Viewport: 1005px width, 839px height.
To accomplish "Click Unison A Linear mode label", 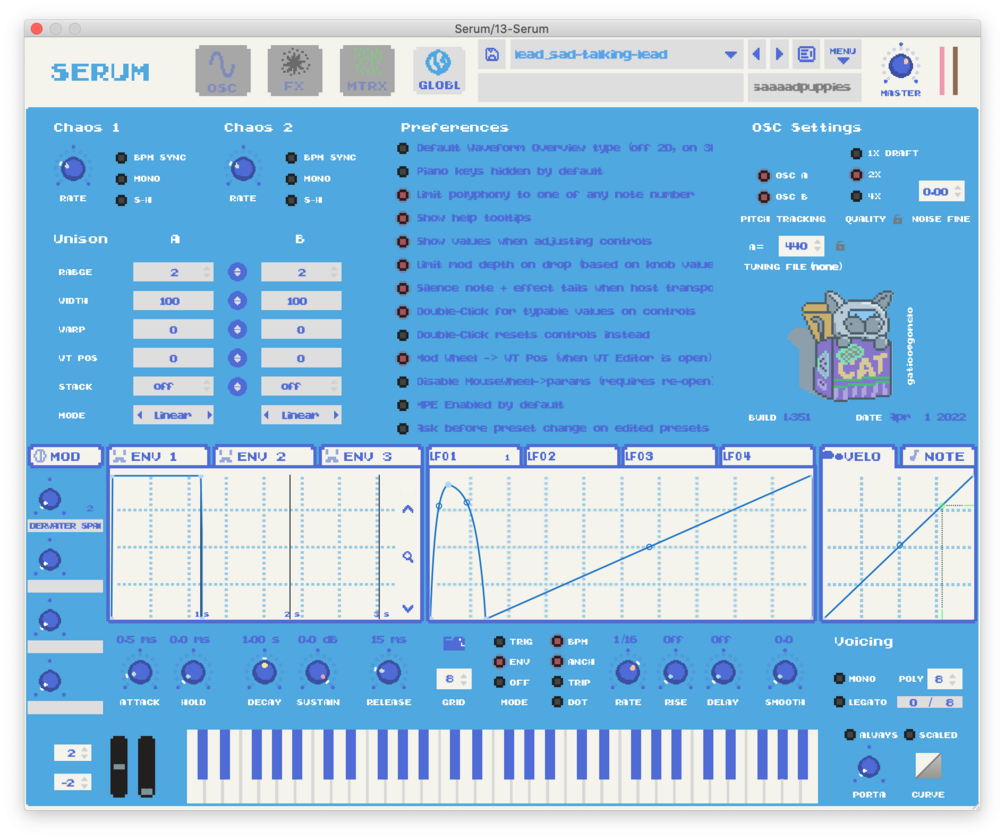I will tap(172, 415).
